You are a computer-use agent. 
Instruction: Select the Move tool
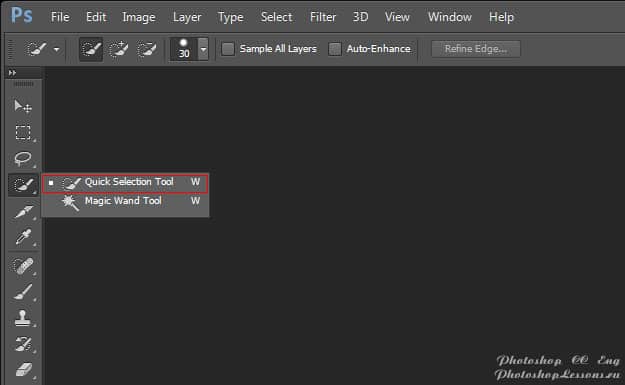(23, 106)
